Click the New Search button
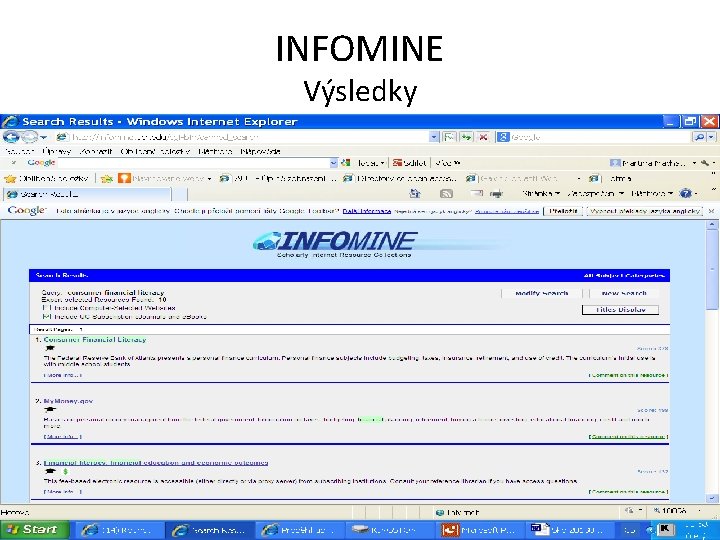This screenshot has width=720, height=540. [624, 293]
